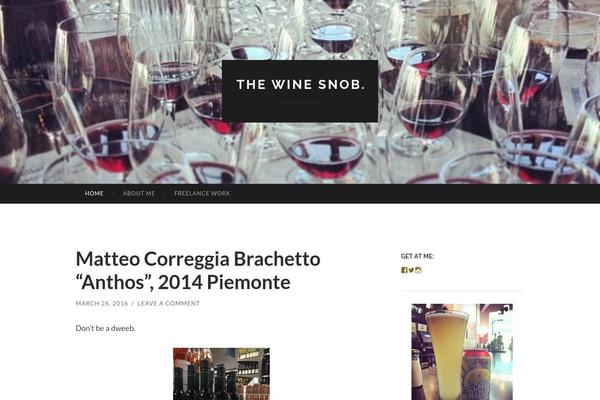Click the line under site title

click(x=300, y=103)
